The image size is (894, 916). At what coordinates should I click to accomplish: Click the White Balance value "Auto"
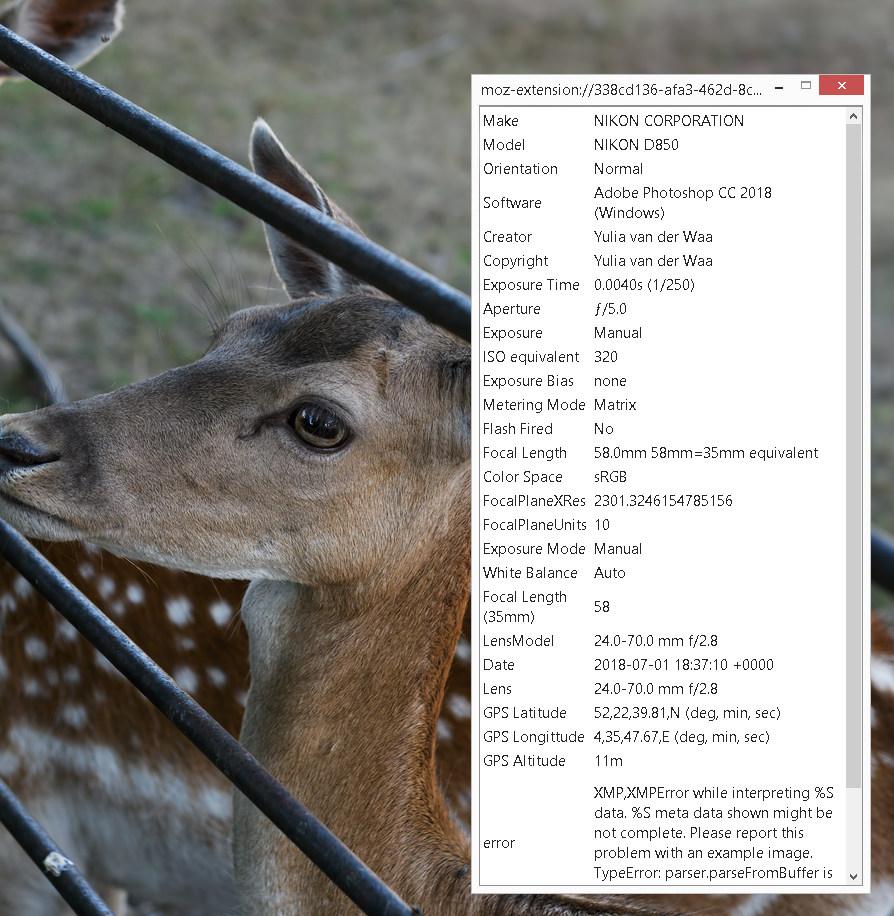(x=609, y=572)
